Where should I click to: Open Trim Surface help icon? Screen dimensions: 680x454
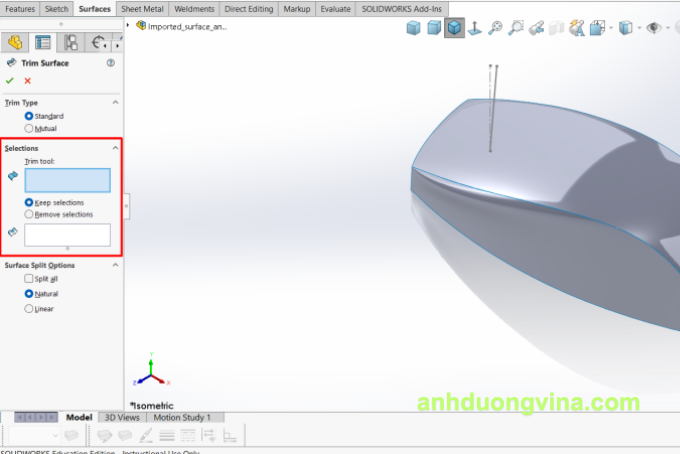[x=111, y=63]
